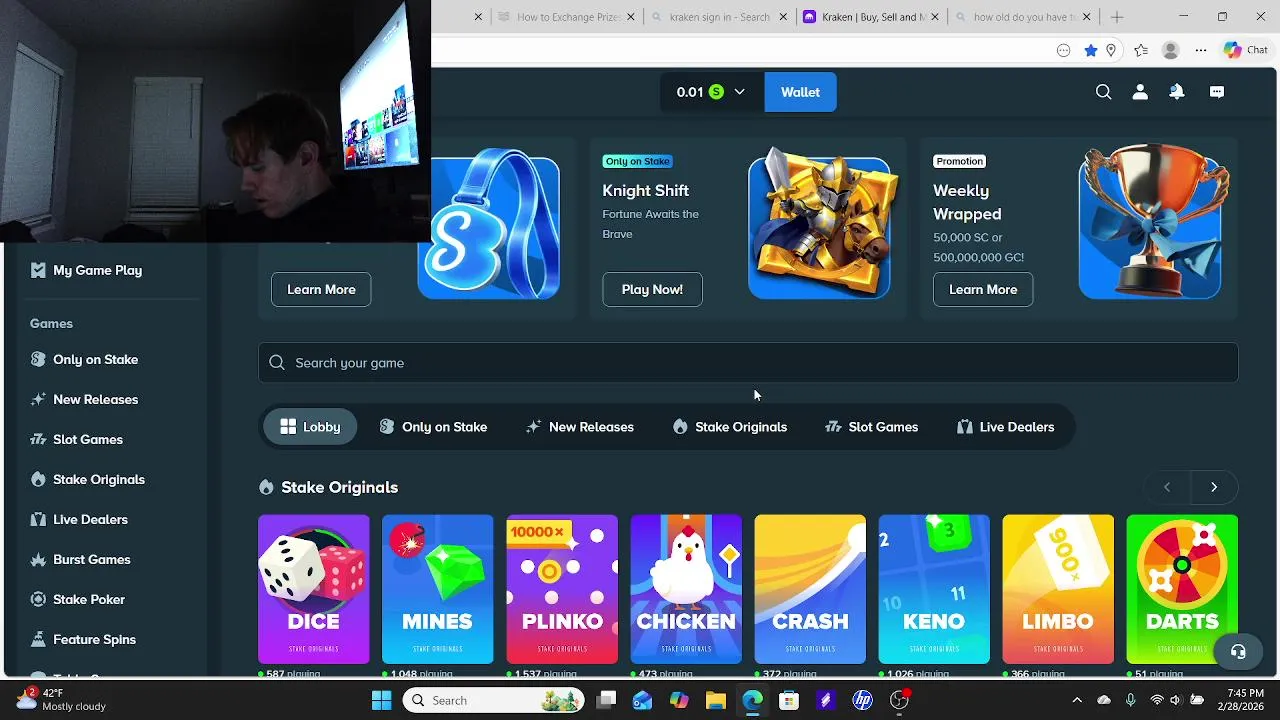The height and width of the screenshot is (720, 1280).
Task: Select the New Releases tab
Action: click(580, 427)
